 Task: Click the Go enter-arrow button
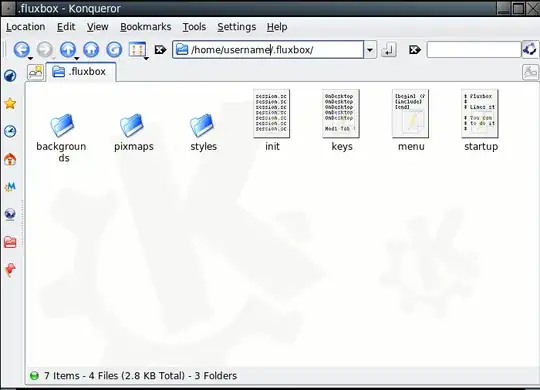[389, 50]
